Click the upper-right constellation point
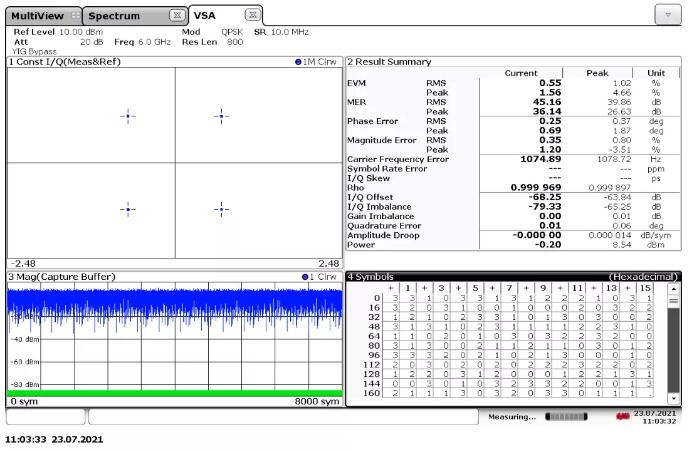The image size is (689, 451). (221, 116)
